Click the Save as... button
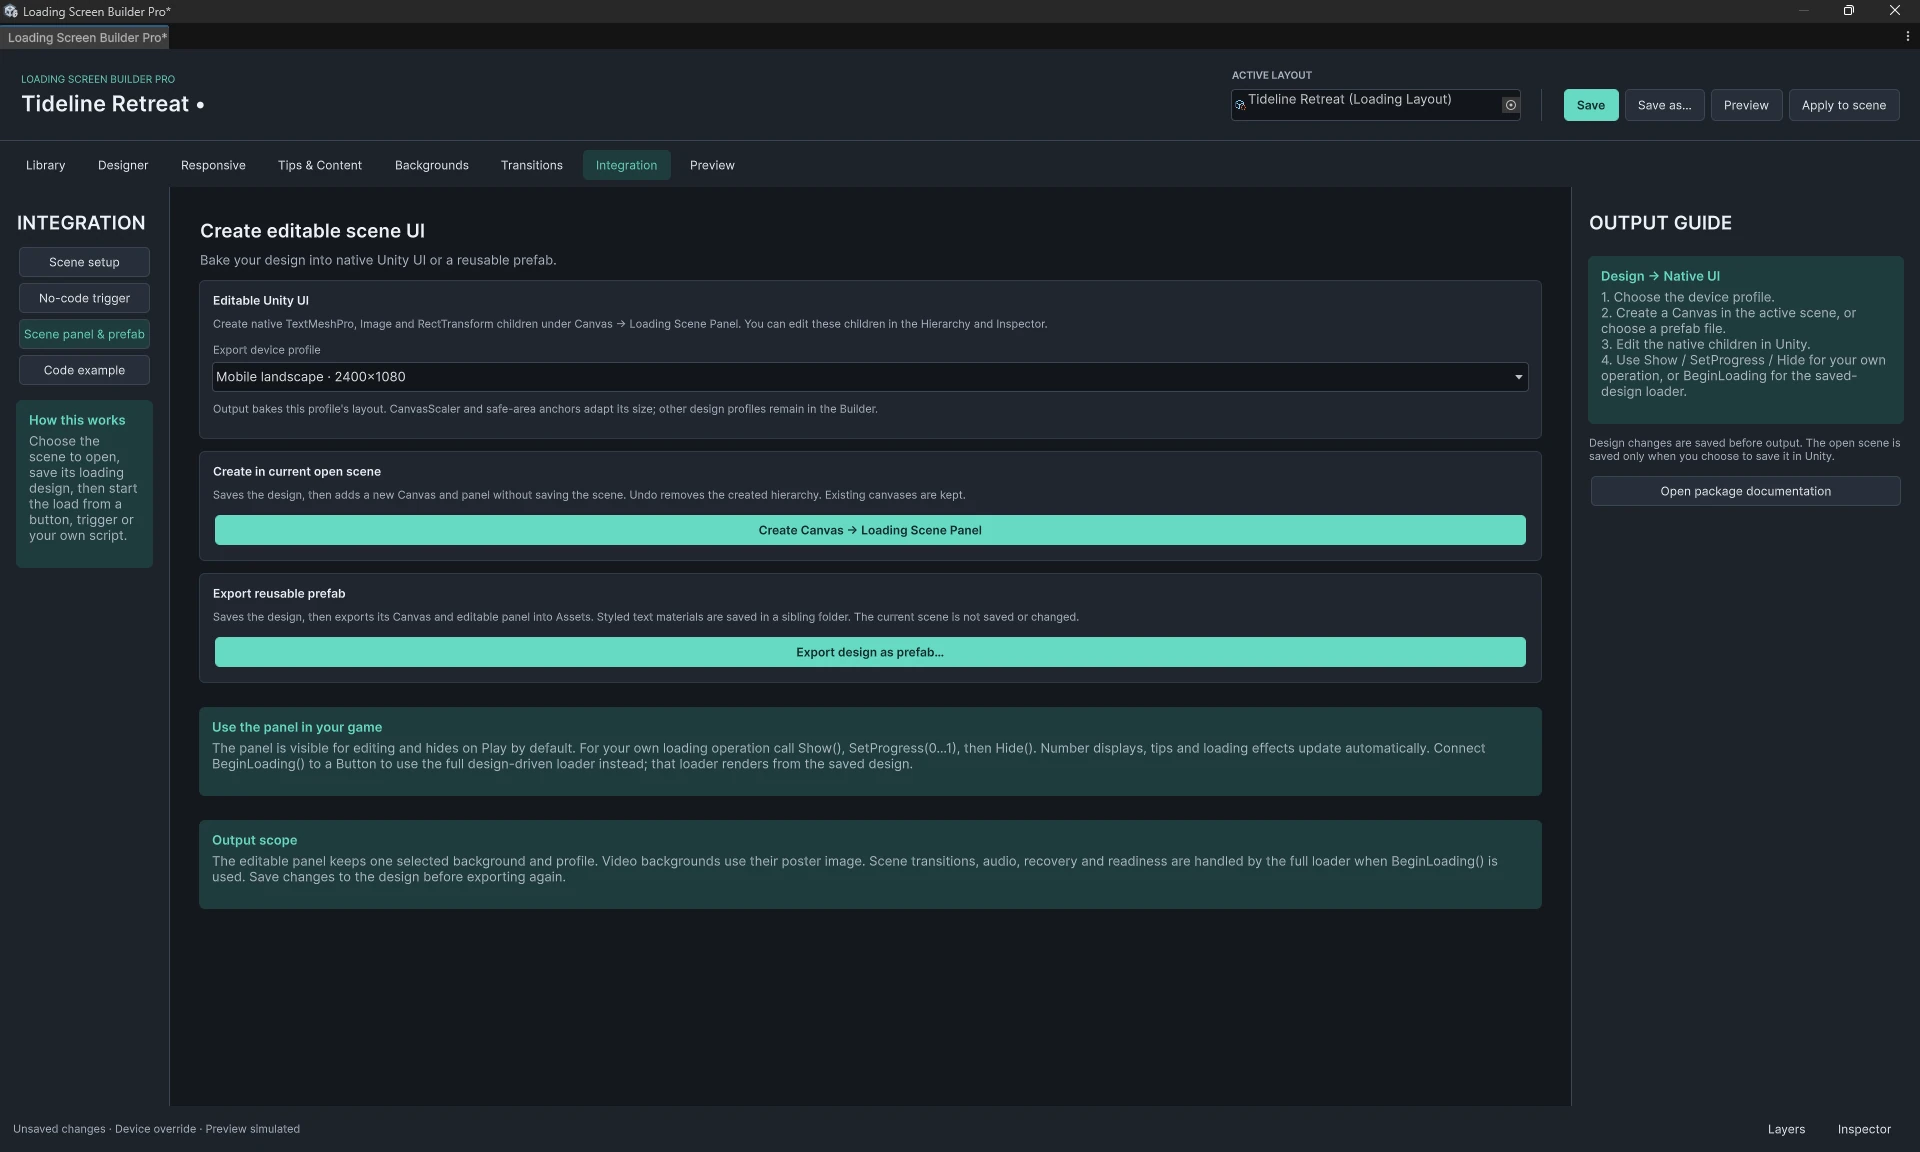The image size is (1920, 1152). pos(1664,105)
